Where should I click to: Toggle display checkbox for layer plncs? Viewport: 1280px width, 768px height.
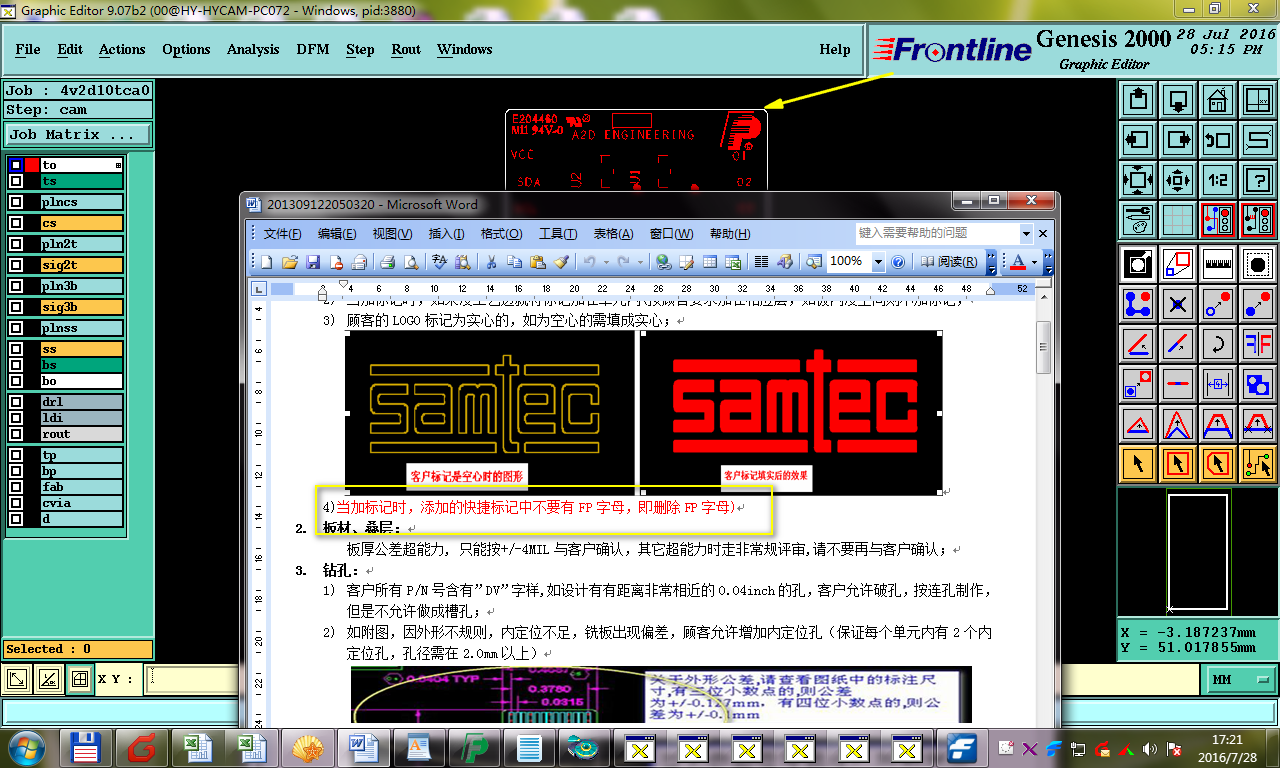click(16, 202)
